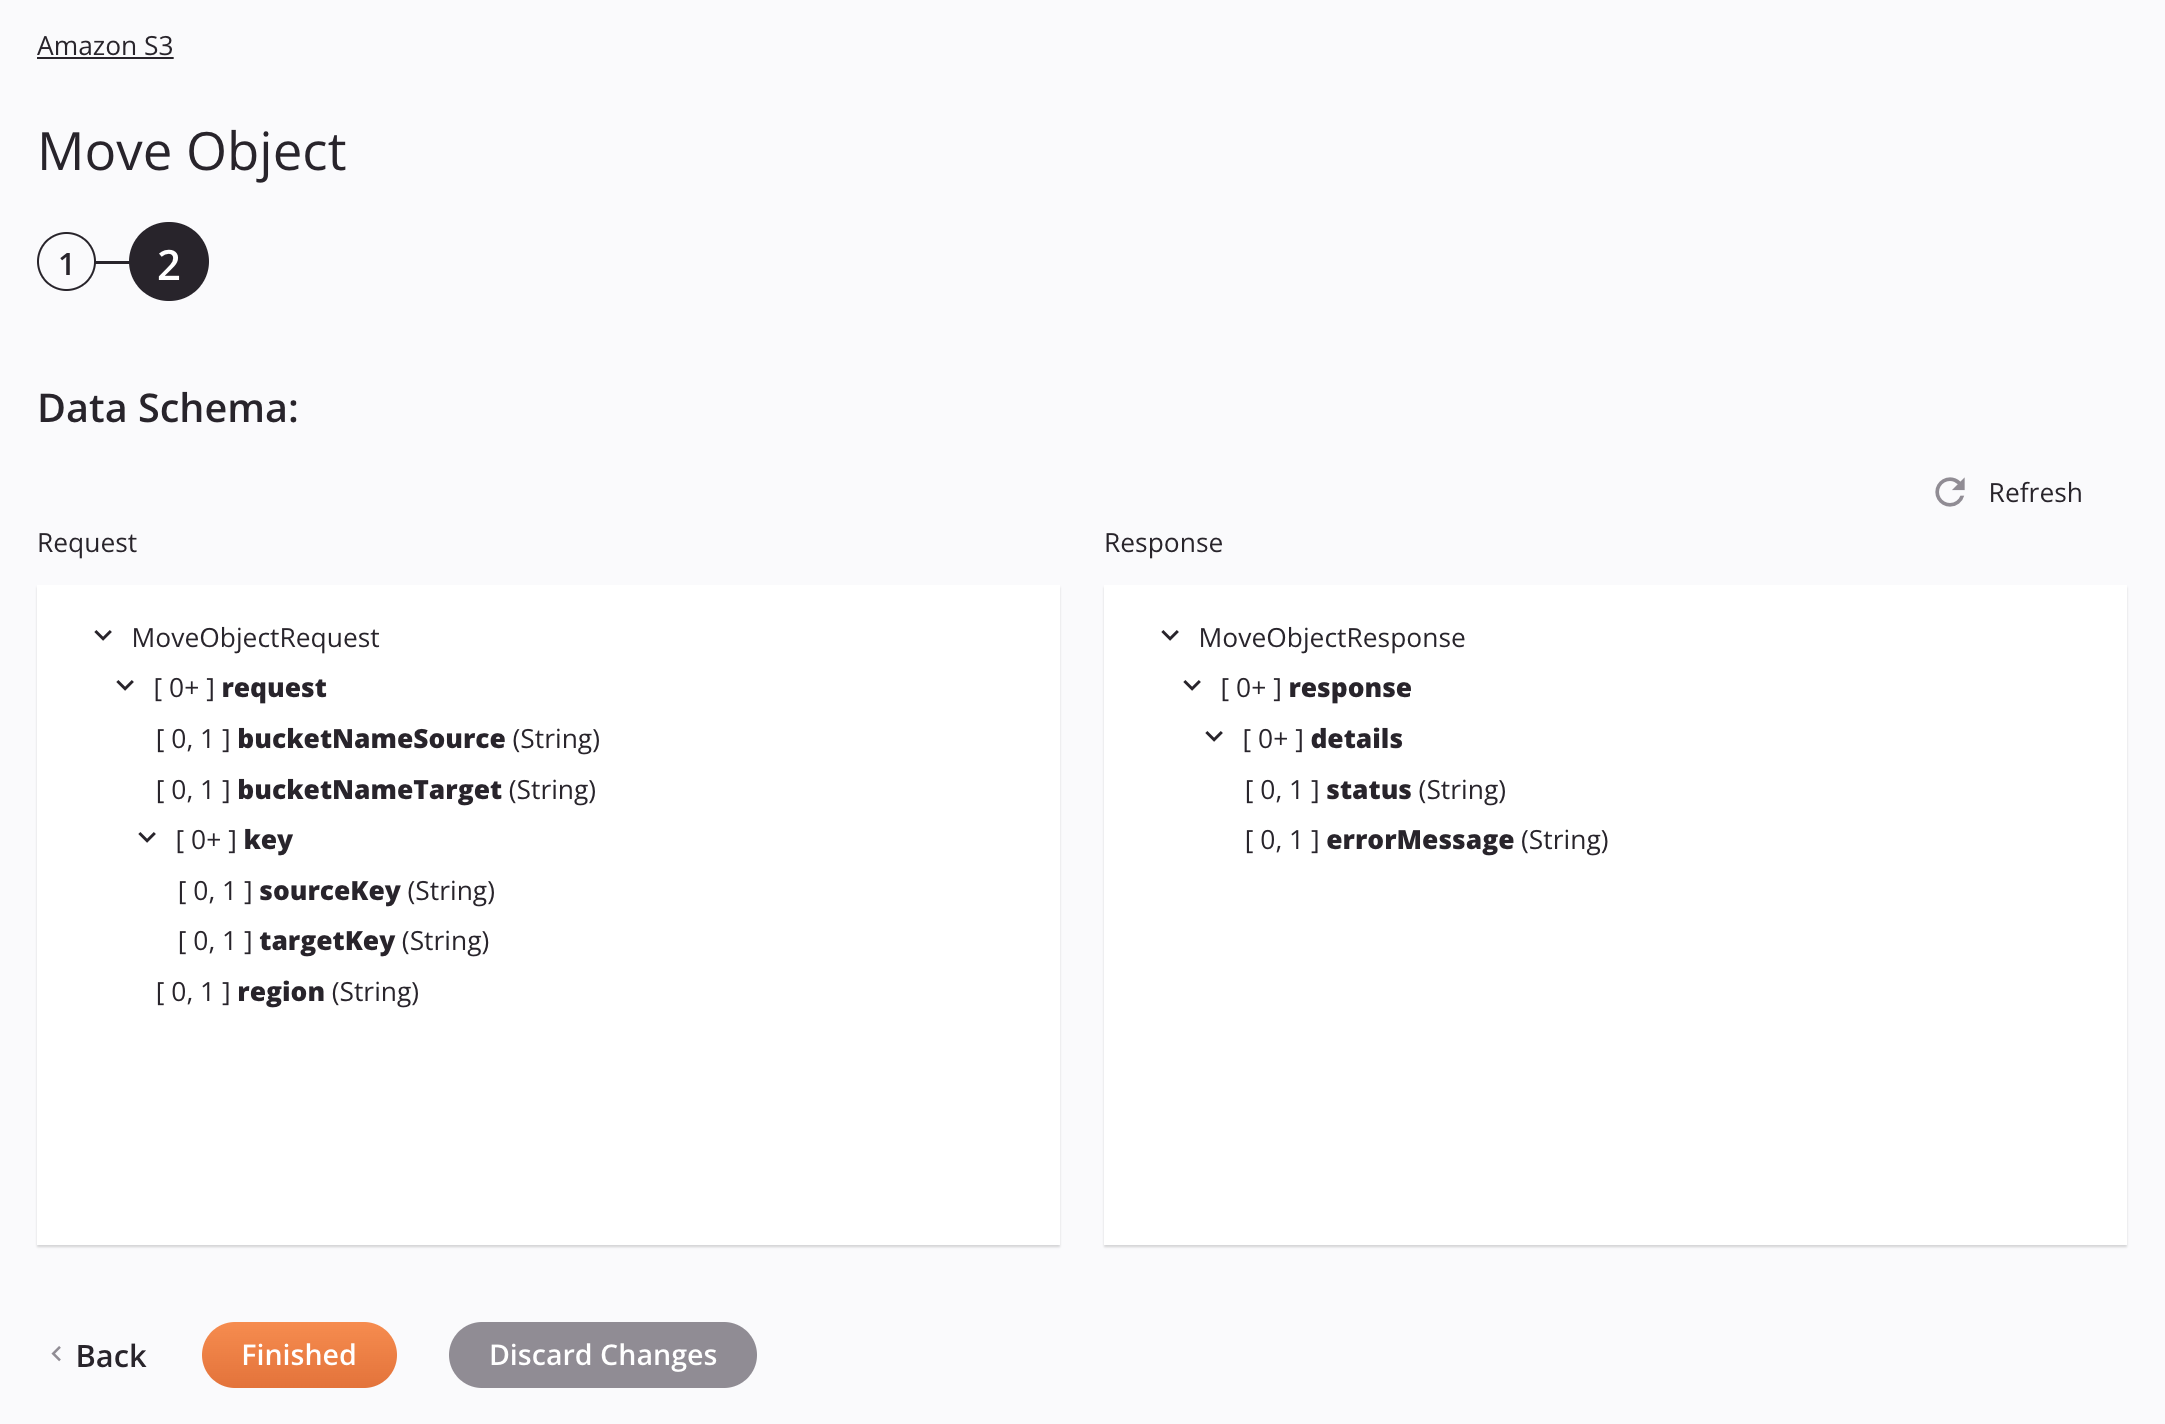Screen dimensions: 2165x1424
Task: Expand the MoveObjectResponse tree node
Action: tap(1167, 636)
